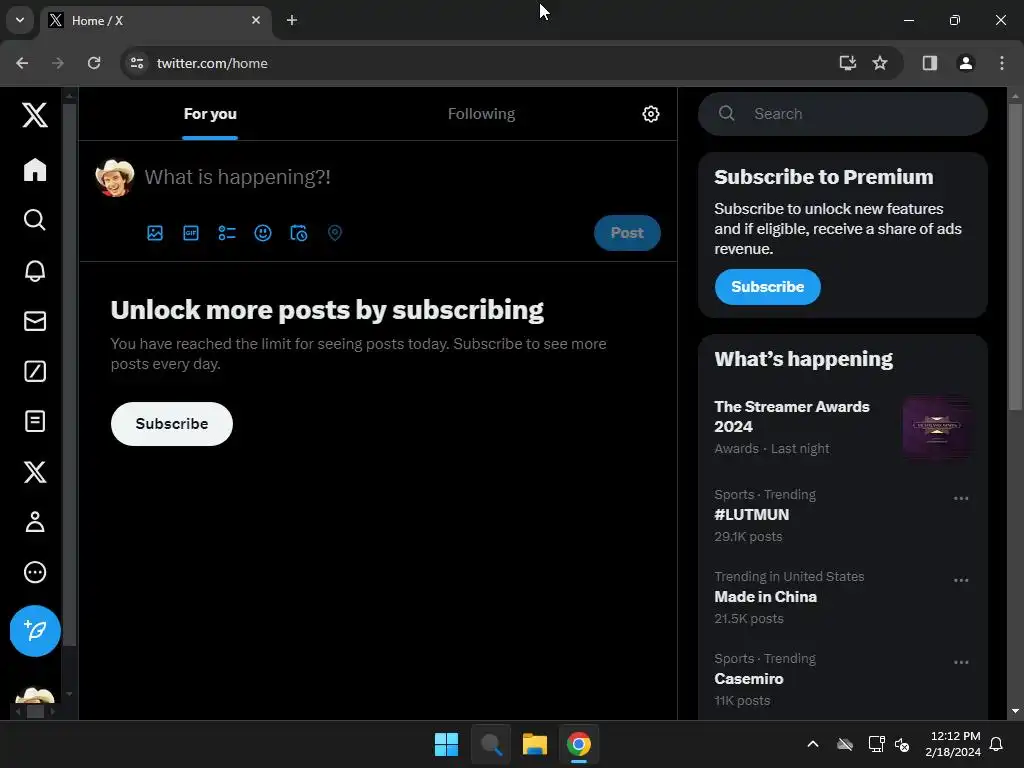Open more options for #LUTMUN trend
The width and height of the screenshot is (1024, 768).
[x=961, y=498]
